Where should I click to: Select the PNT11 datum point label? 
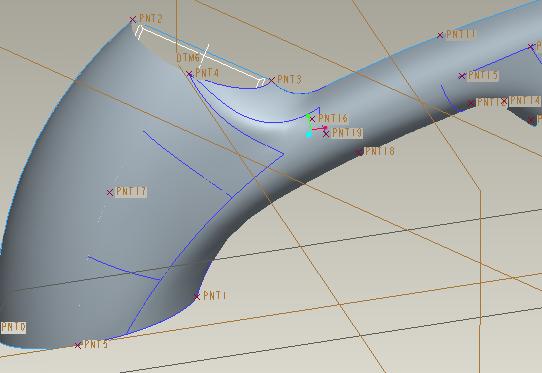[461, 34]
